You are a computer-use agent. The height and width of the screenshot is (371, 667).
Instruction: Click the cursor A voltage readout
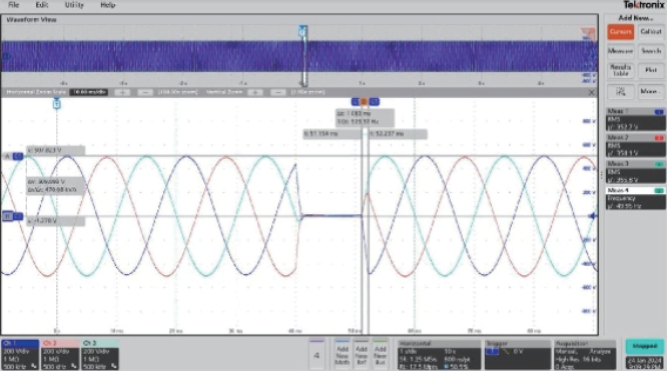coord(55,151)
